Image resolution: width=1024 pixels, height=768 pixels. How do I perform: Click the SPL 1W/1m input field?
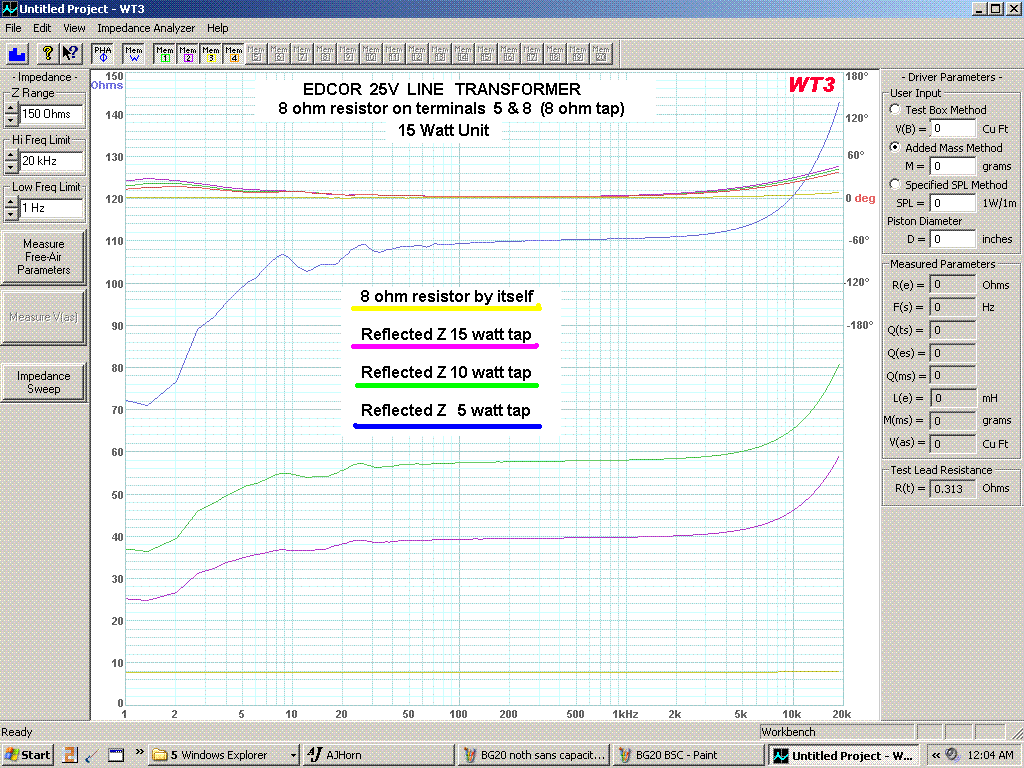[953, 203]
